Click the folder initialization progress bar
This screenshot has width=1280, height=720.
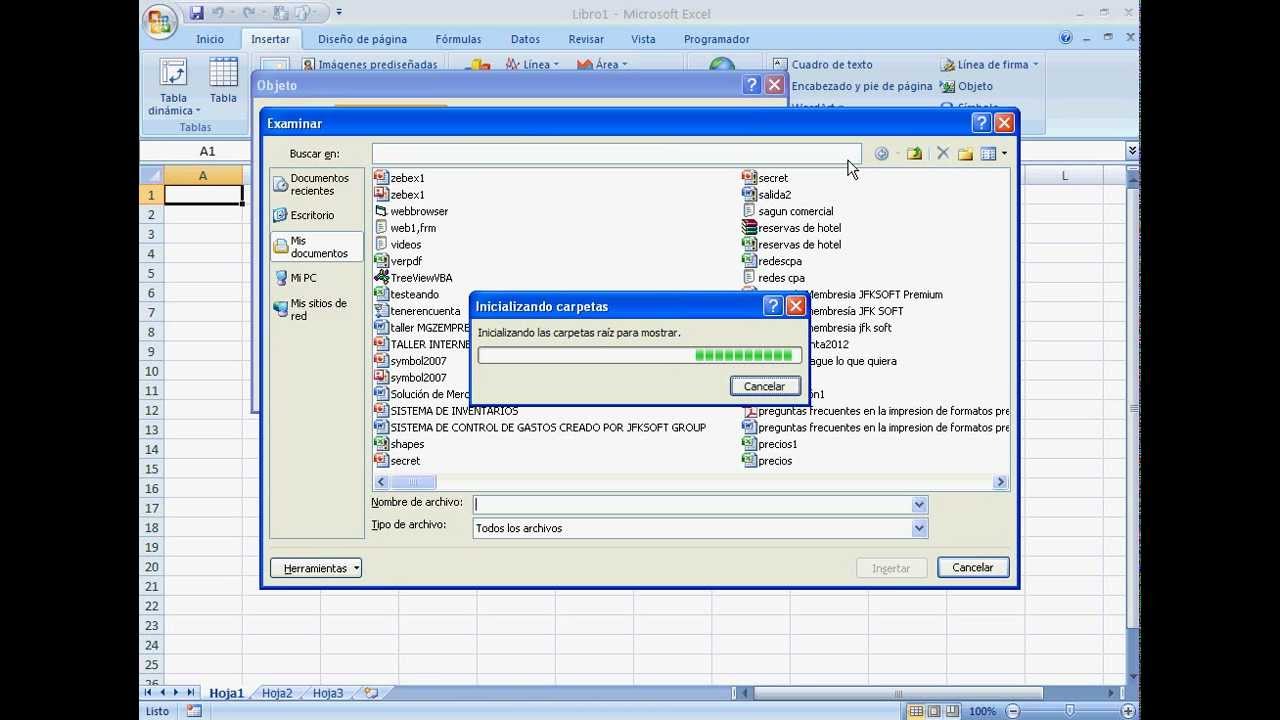pos(639,355)
